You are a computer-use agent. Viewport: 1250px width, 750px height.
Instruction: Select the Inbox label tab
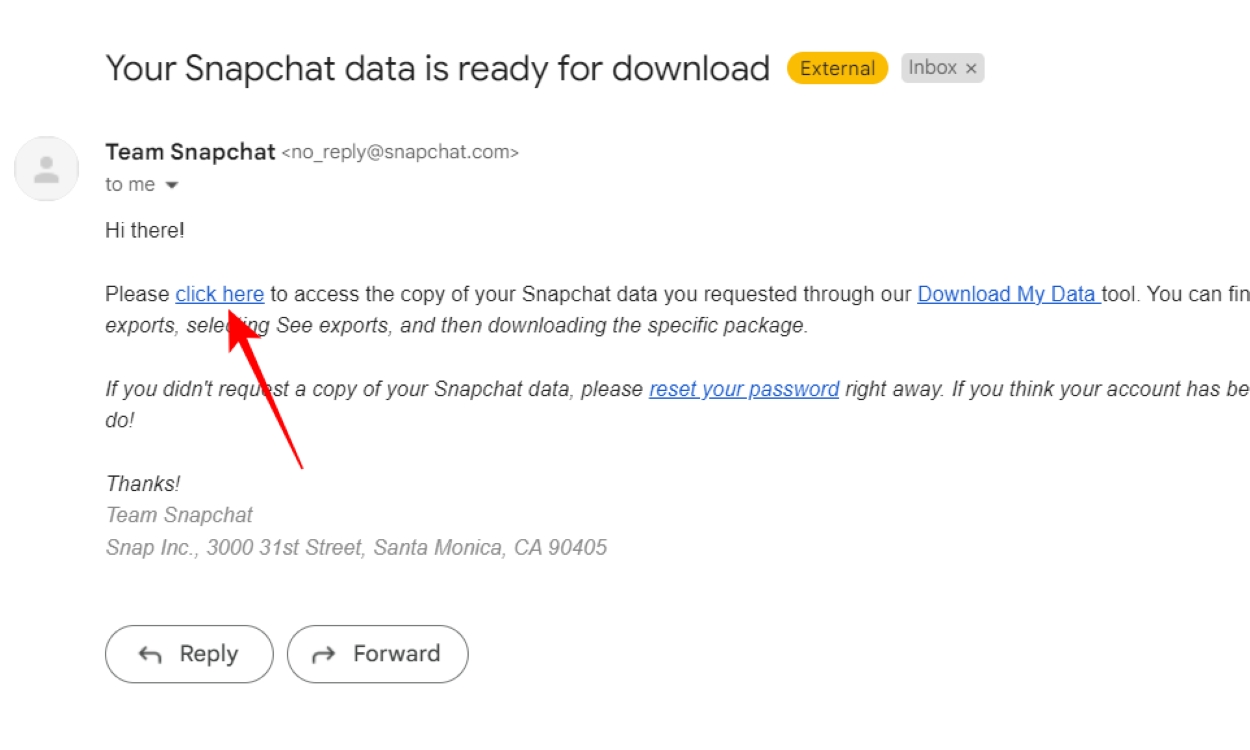pyautogui.click(x=933, y=68)
